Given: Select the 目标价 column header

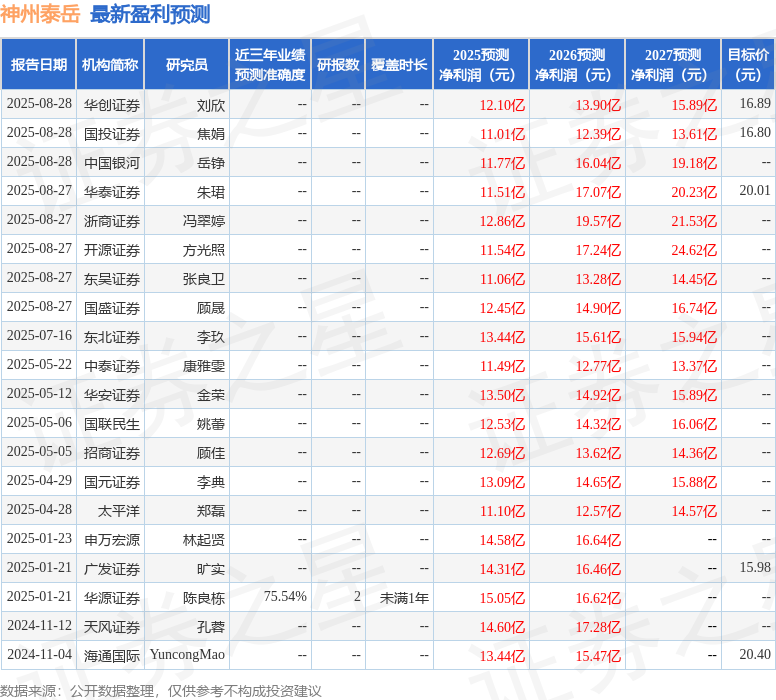Looking at the screenshot, I should (x=748, y=64).
